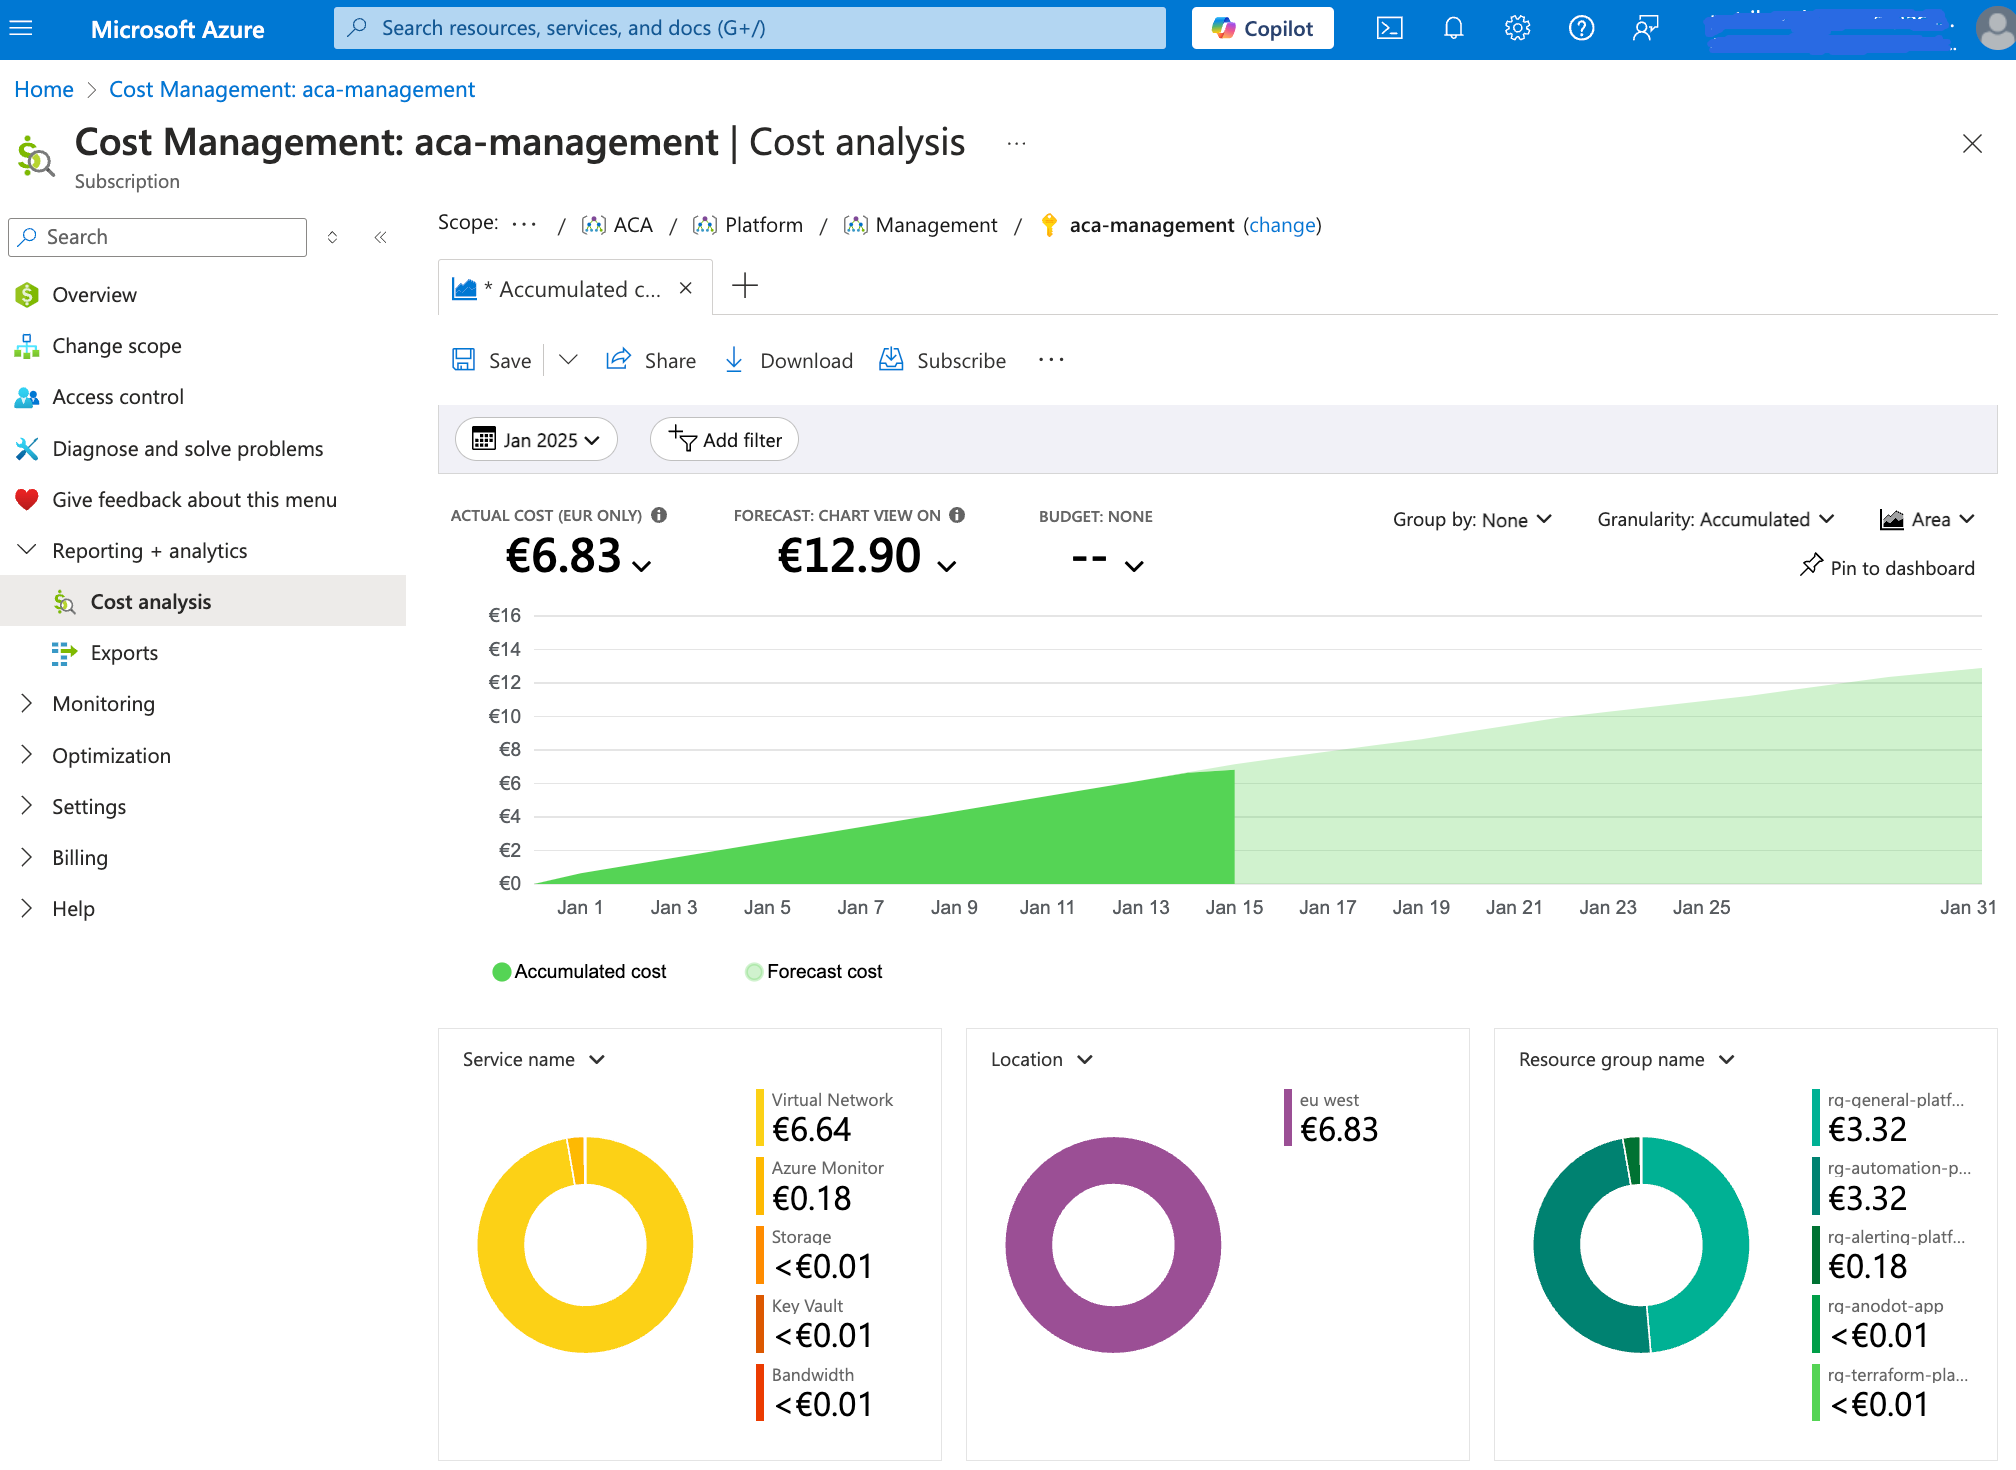Close the Accumulated costs tab
The height and width of the screenshot is (1470, 2016).
[x=686, y=288]
